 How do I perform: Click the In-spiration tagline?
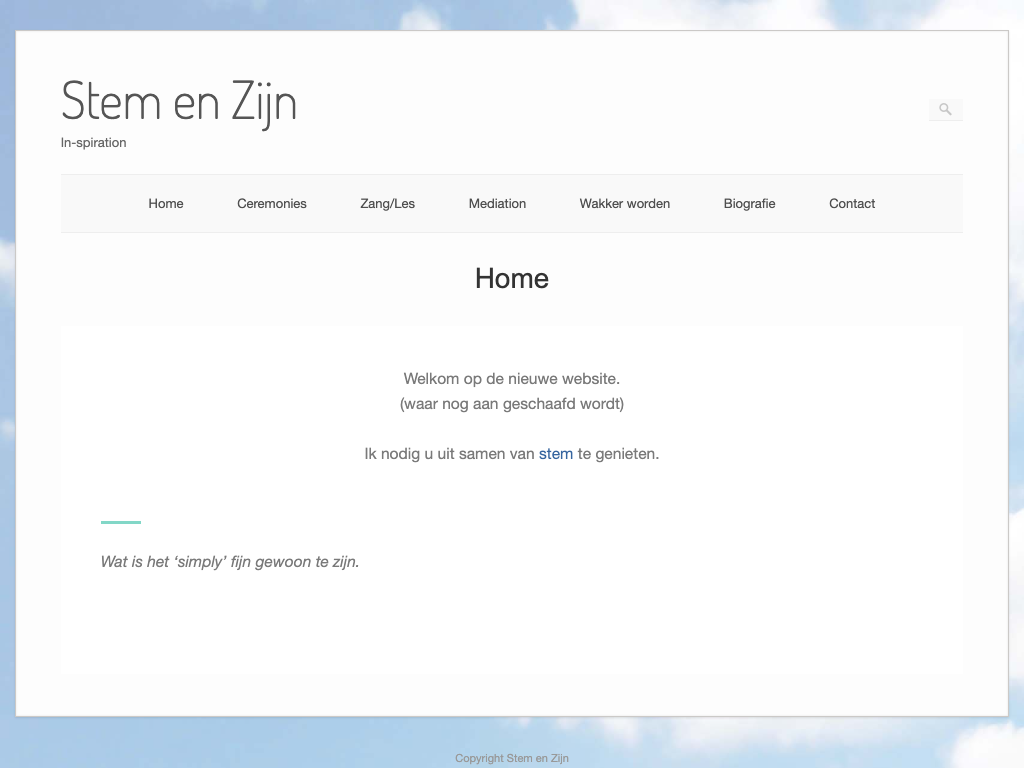(94, 143)
